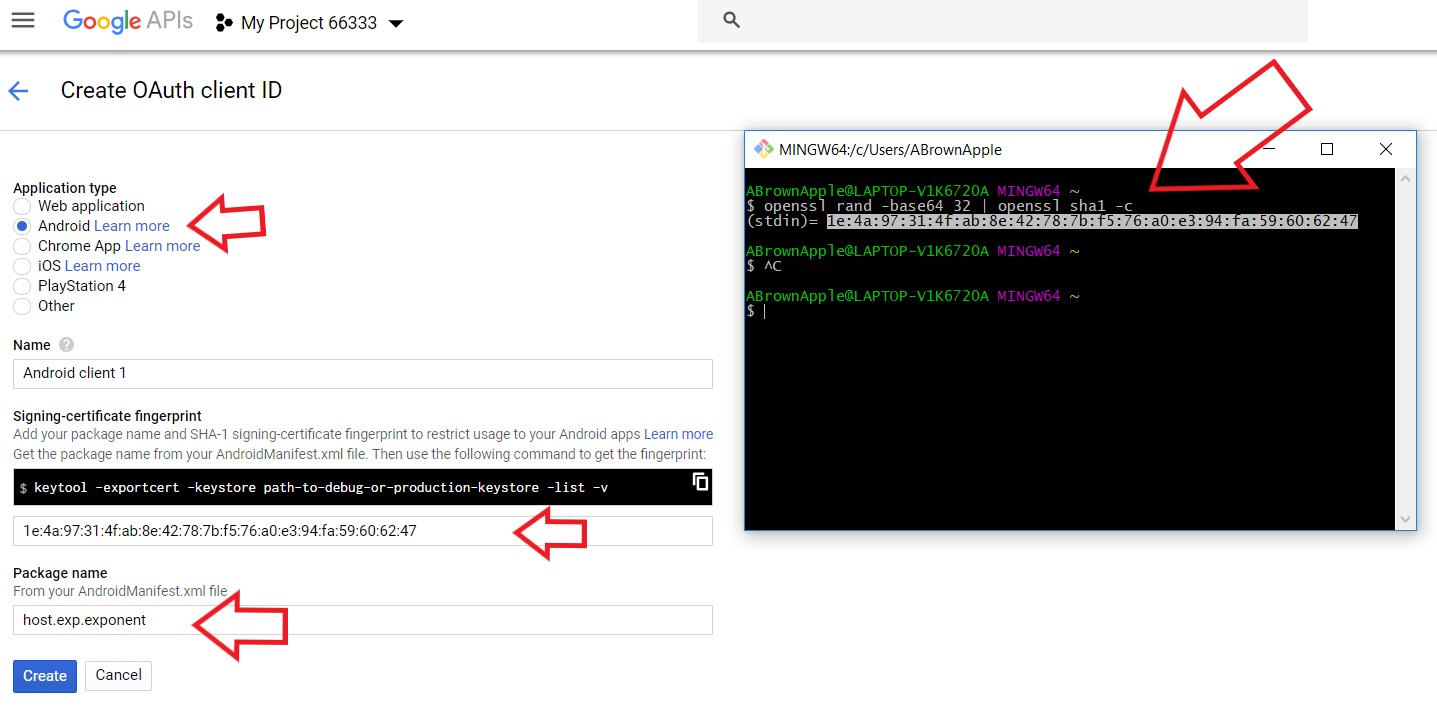Select Chrome App radio button

coord(22,246)
